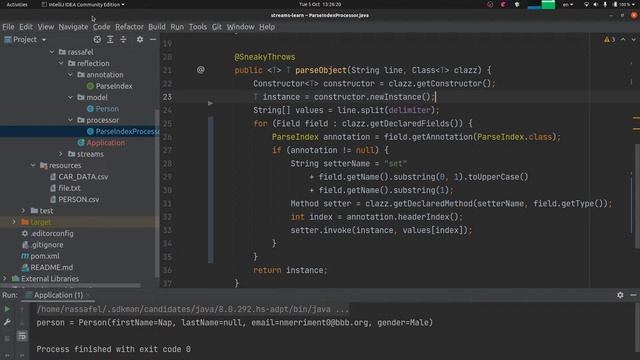Collapse the reflection folder
The image size is (640, 360).
(61, 63)
